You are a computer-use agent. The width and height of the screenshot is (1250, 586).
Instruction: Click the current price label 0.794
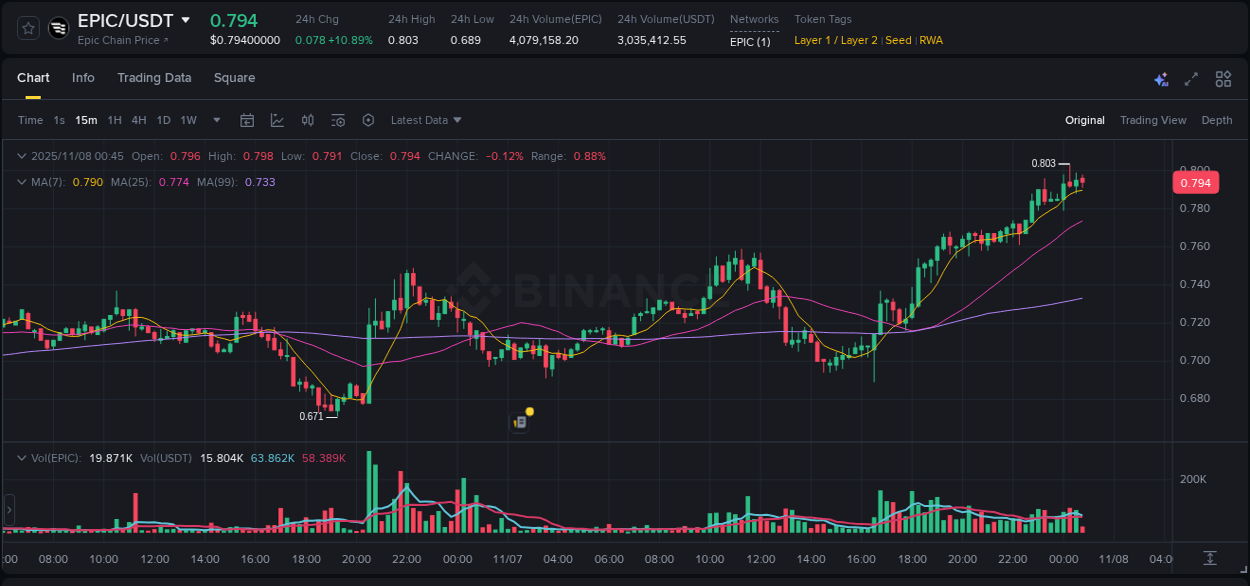click(1196, 182)
